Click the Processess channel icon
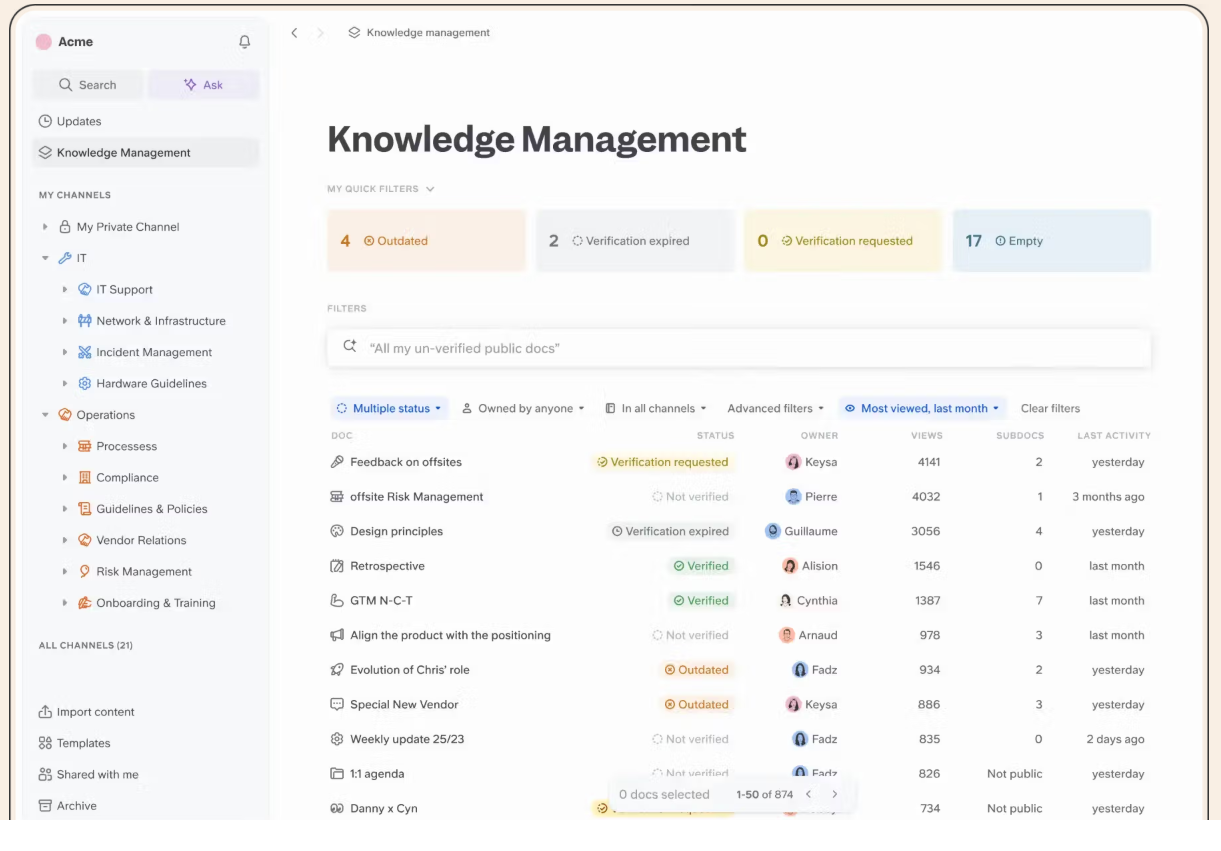The height and width of the screenshot is (851, 1221). point(85,446)
